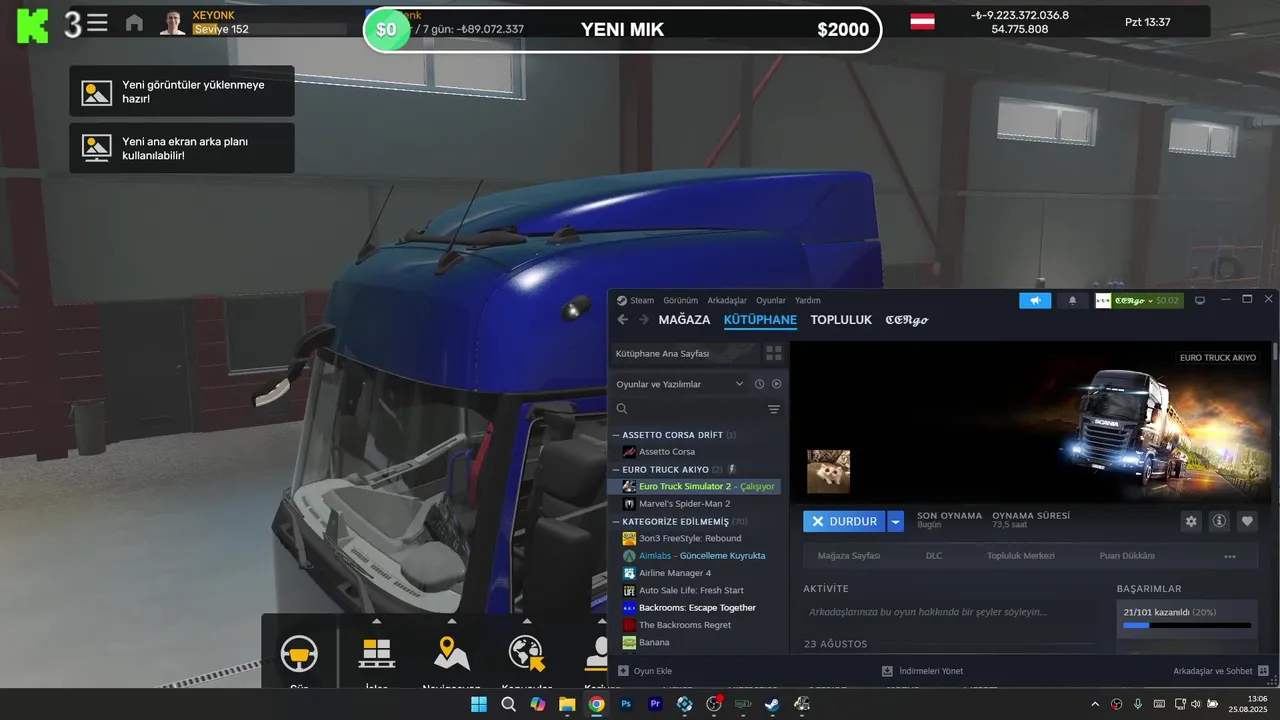Click the home icon in the game top bar
Screen dimensions: 1280x720
coord(134,23)
